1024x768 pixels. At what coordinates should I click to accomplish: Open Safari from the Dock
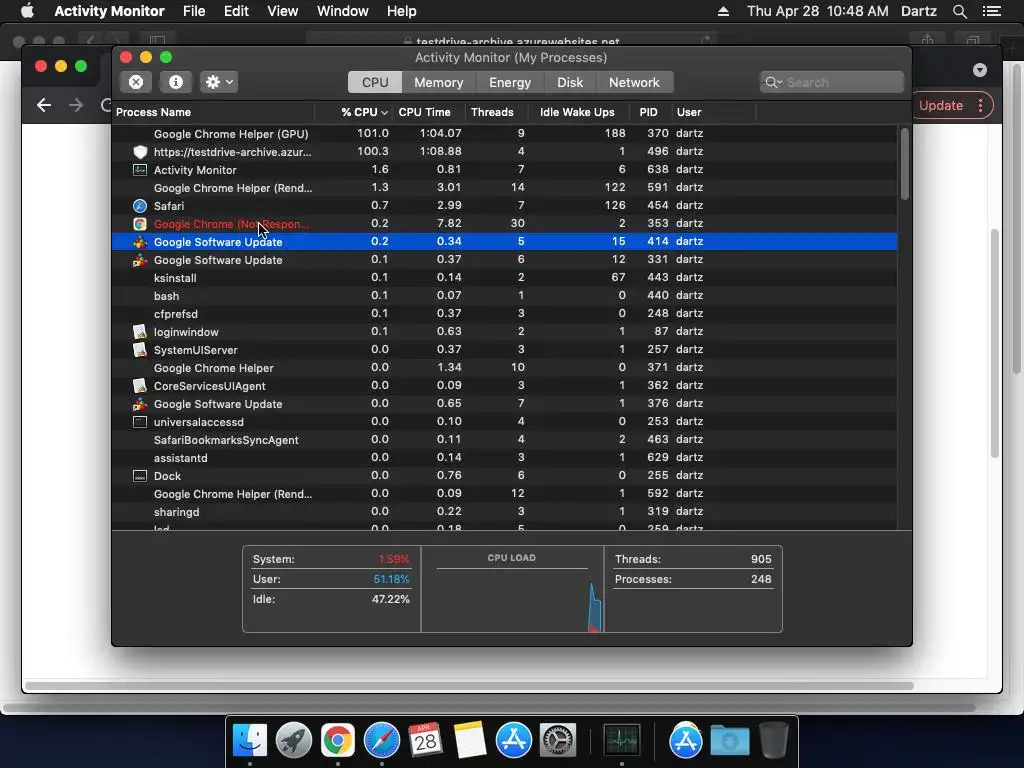coord(382,740)
